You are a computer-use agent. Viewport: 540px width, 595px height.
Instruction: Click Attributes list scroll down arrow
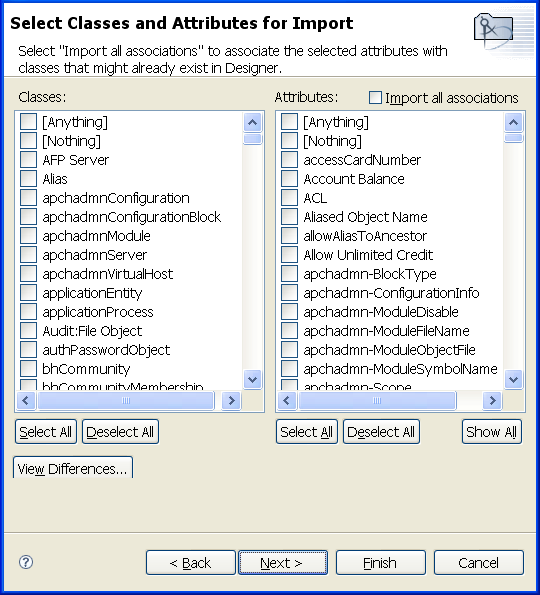click(x=513, y=379)
